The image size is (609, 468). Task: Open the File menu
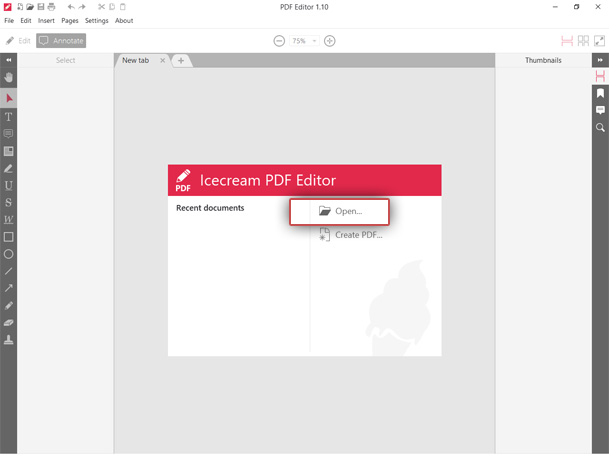click(x=9, y=21)
